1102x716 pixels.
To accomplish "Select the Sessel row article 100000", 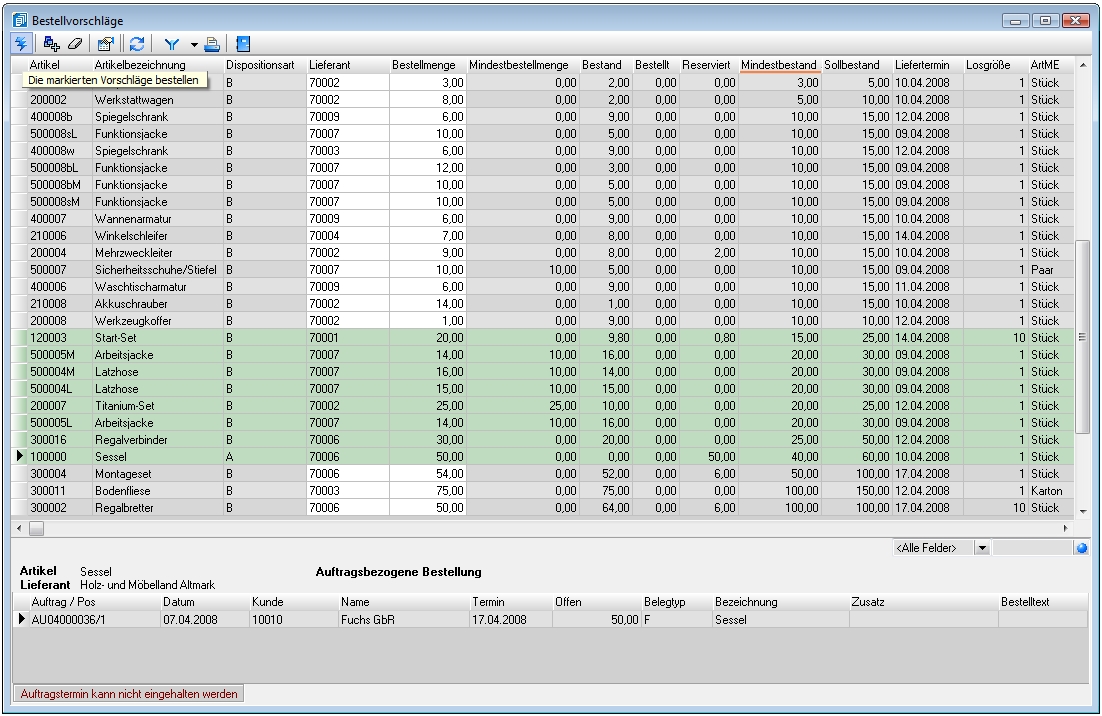I will pos(58,457).
